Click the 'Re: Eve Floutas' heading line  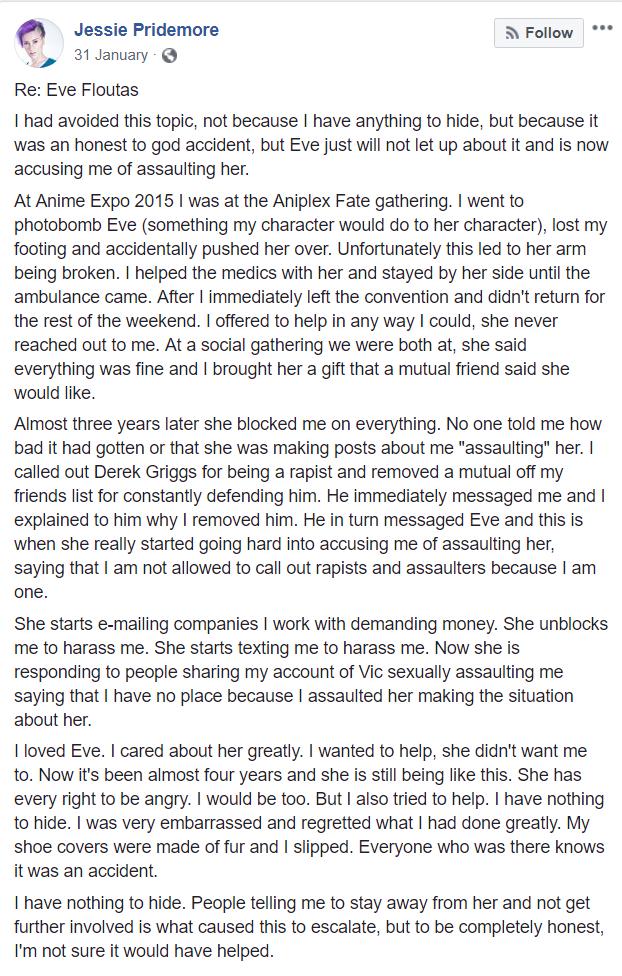pyautogui.click(x=77, y=90)
